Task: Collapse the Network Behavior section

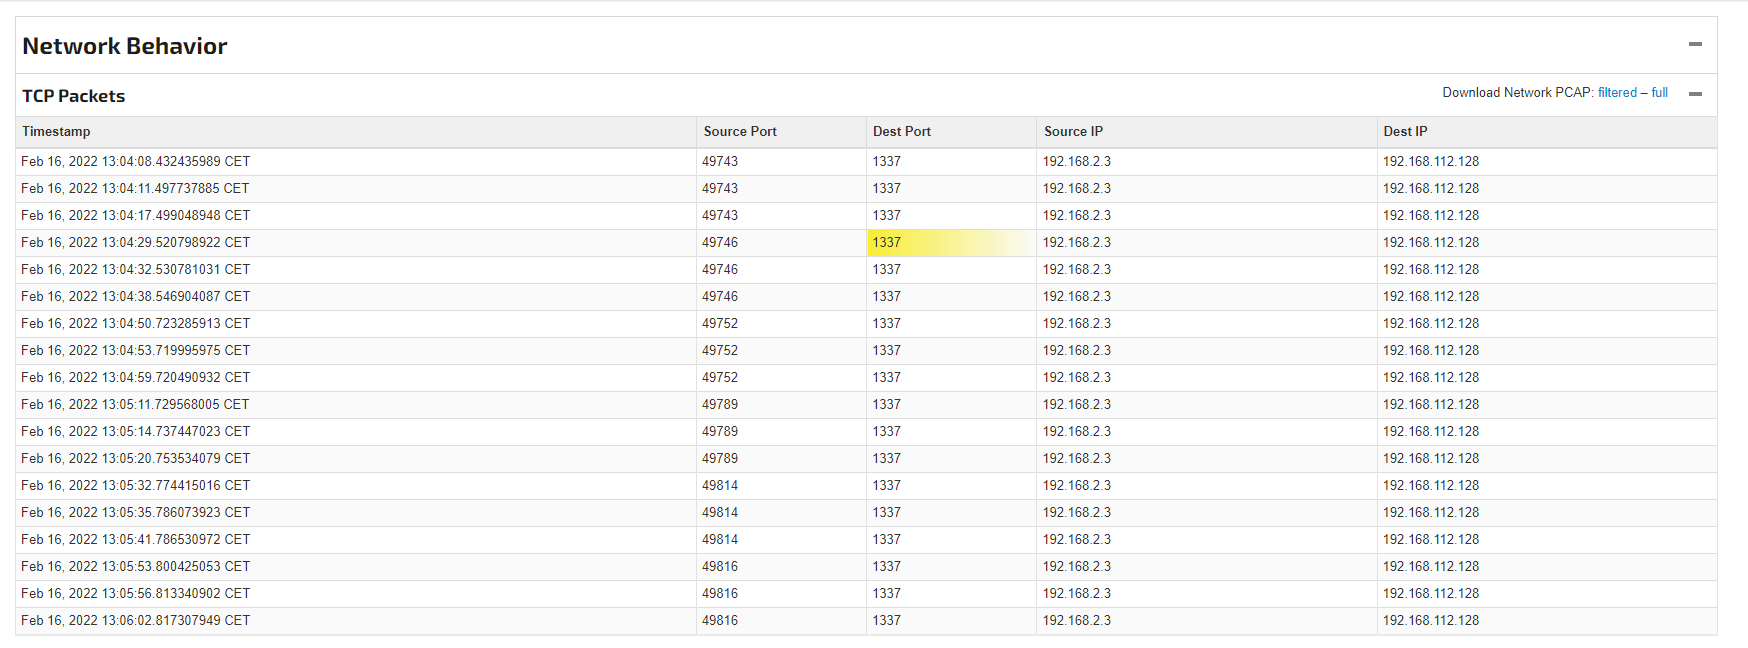Action: click(1695, 44)
